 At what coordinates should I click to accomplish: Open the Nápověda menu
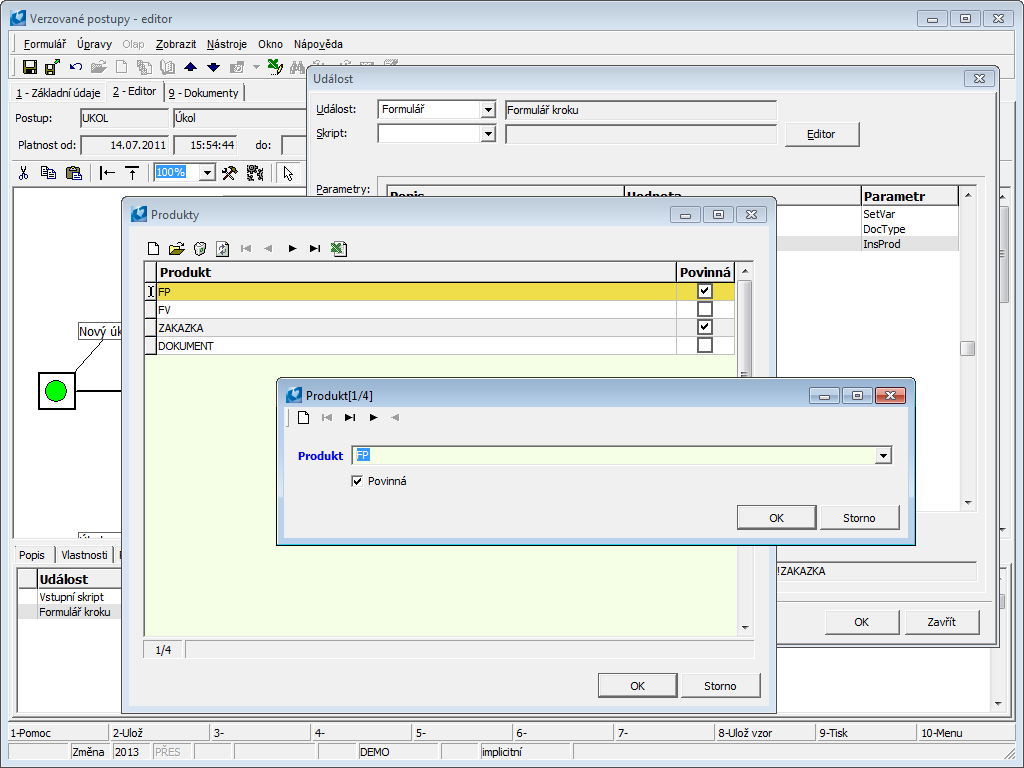318,44
